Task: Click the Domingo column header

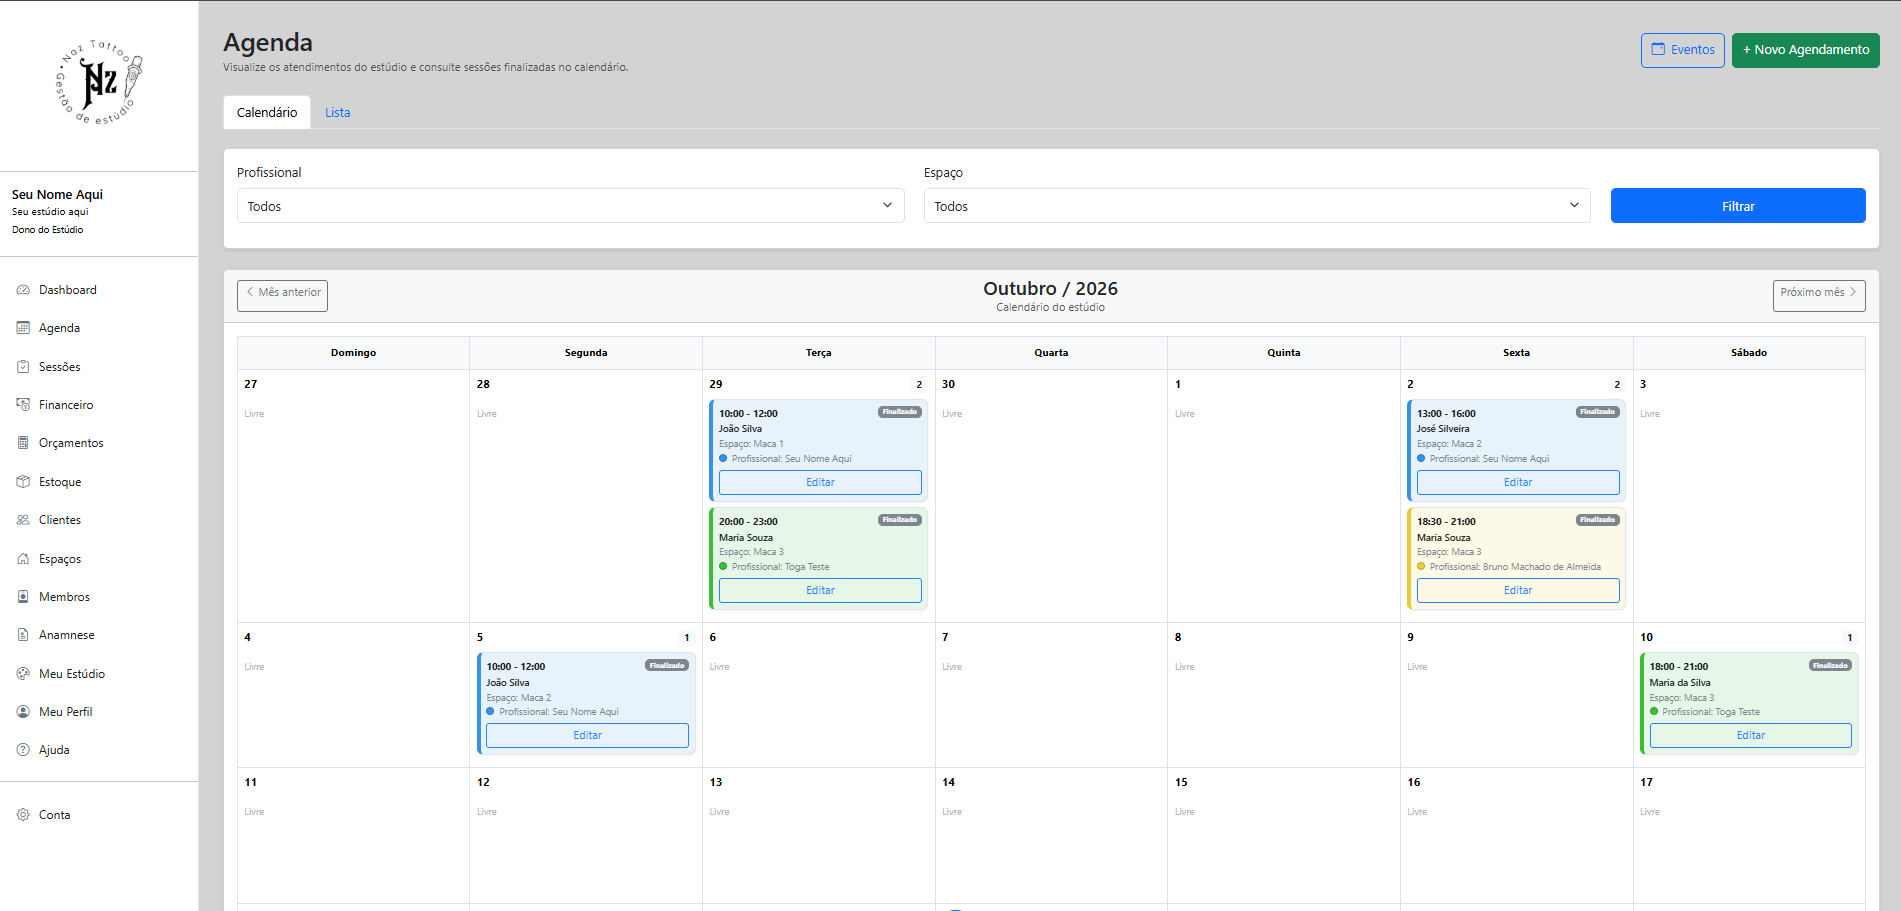Action: [353, 353]
